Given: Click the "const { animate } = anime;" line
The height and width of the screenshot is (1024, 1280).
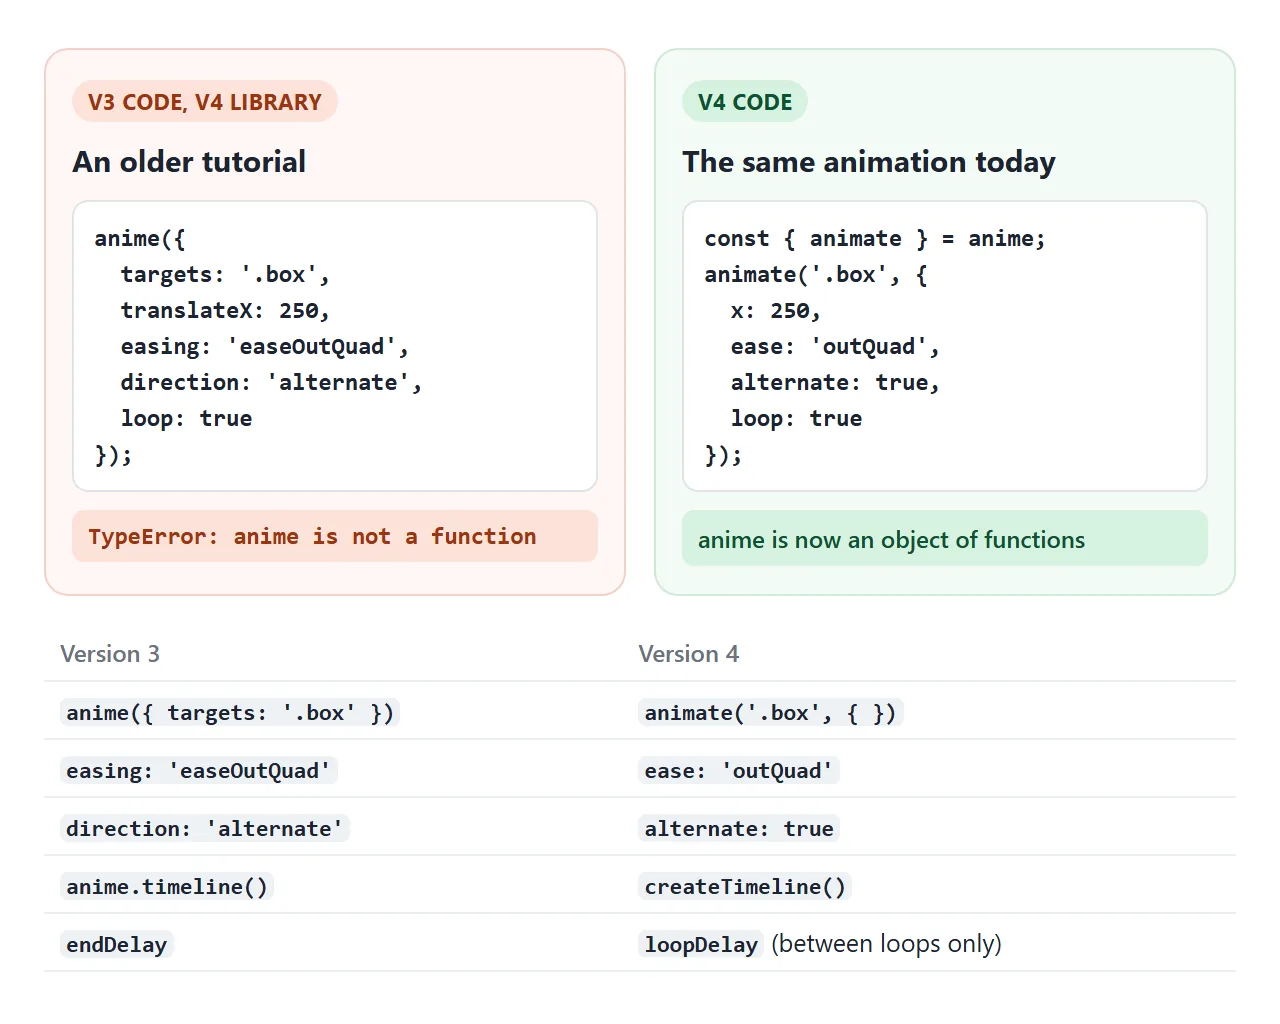Looking at the screenshot, I should coord(875,239).
